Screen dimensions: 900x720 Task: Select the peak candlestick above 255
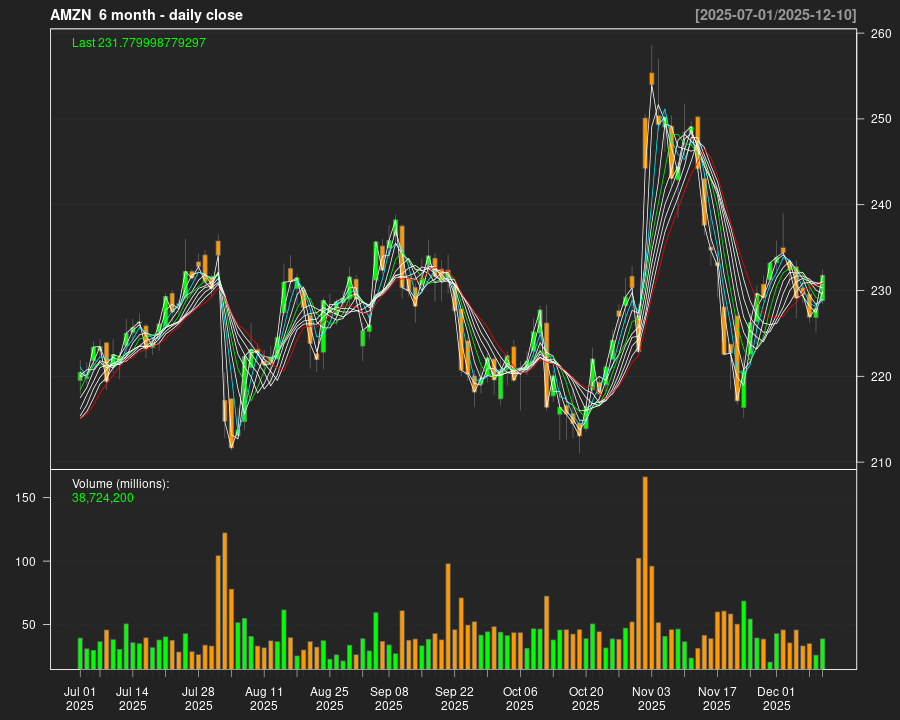653,80
